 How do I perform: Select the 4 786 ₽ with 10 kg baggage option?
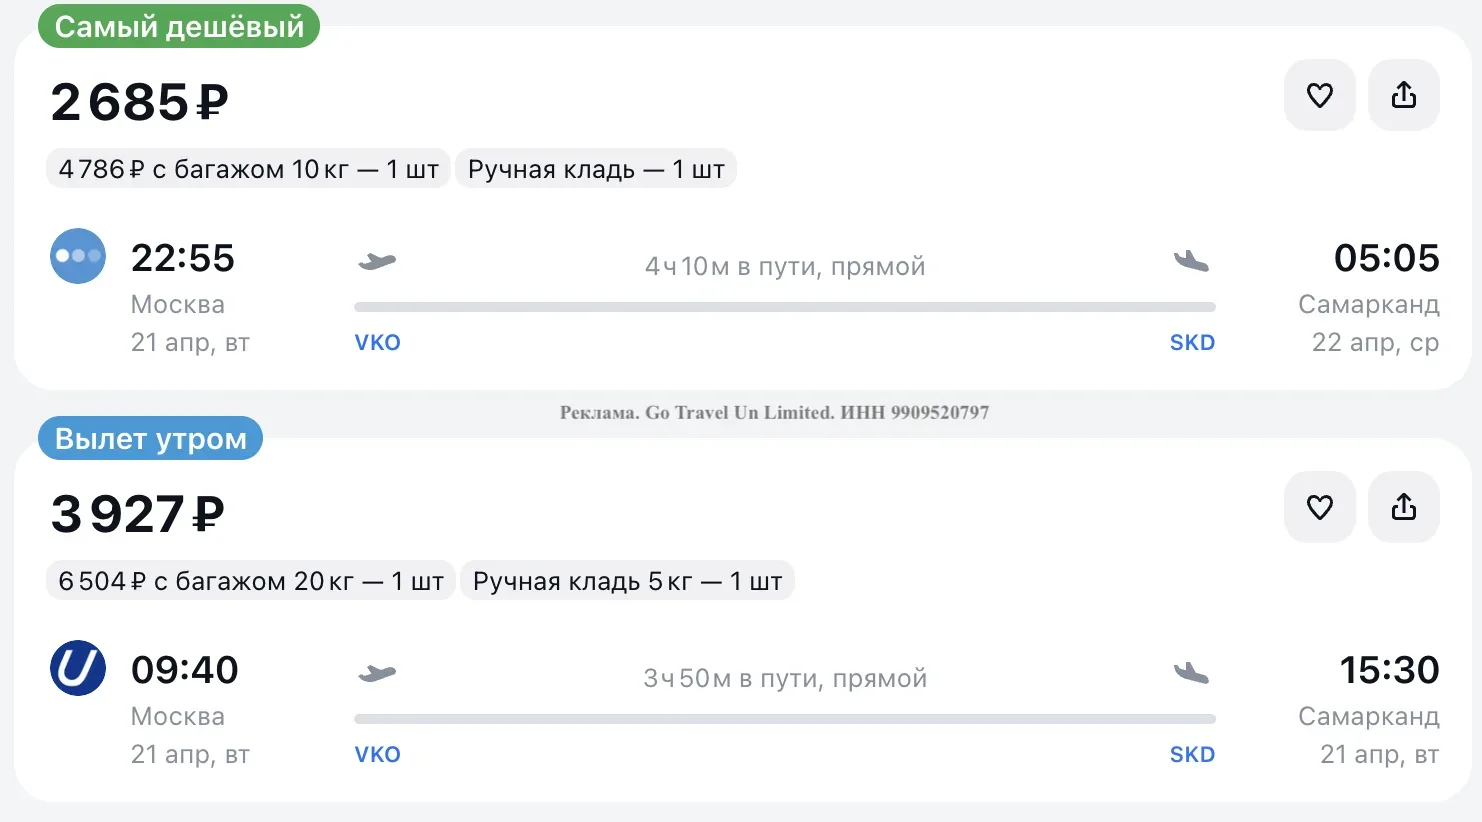point(248,169)
